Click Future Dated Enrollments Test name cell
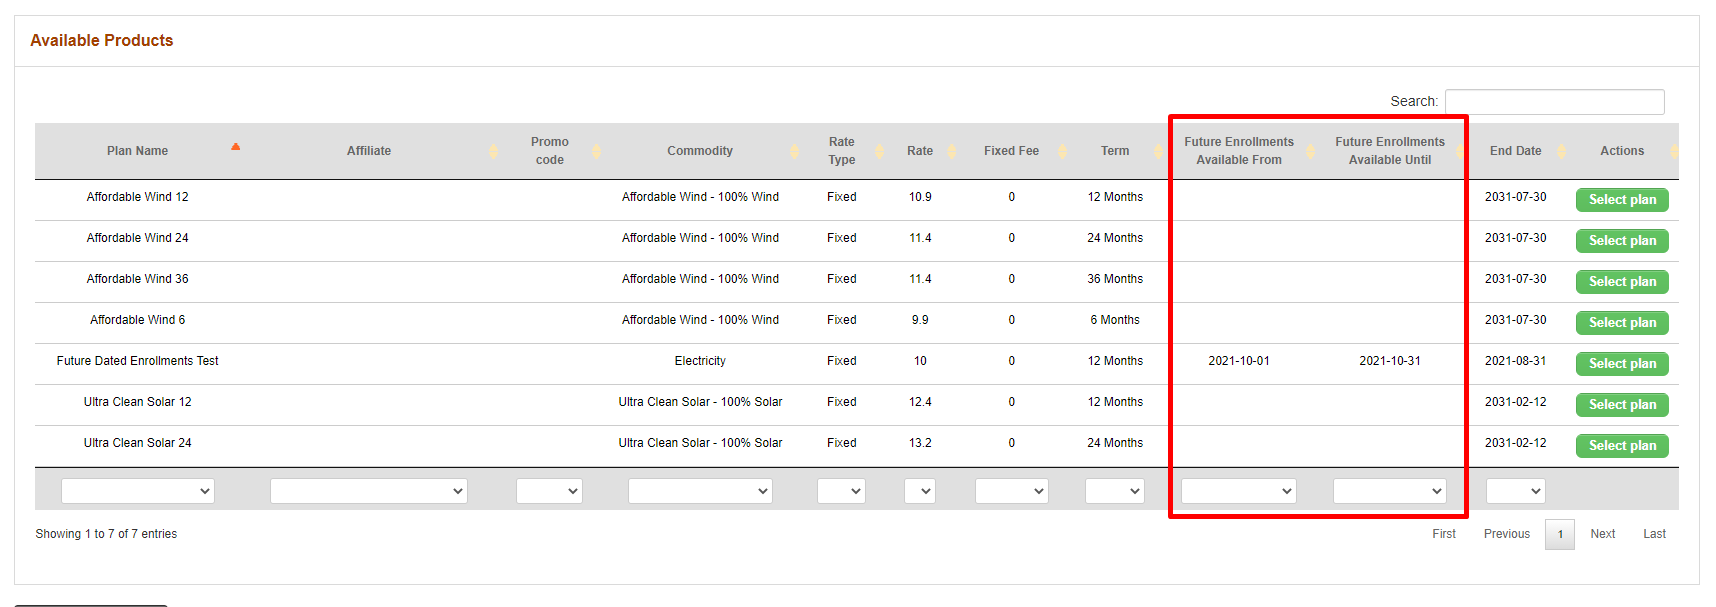The width and height of the screenshot is (1716, 607). 138,361
